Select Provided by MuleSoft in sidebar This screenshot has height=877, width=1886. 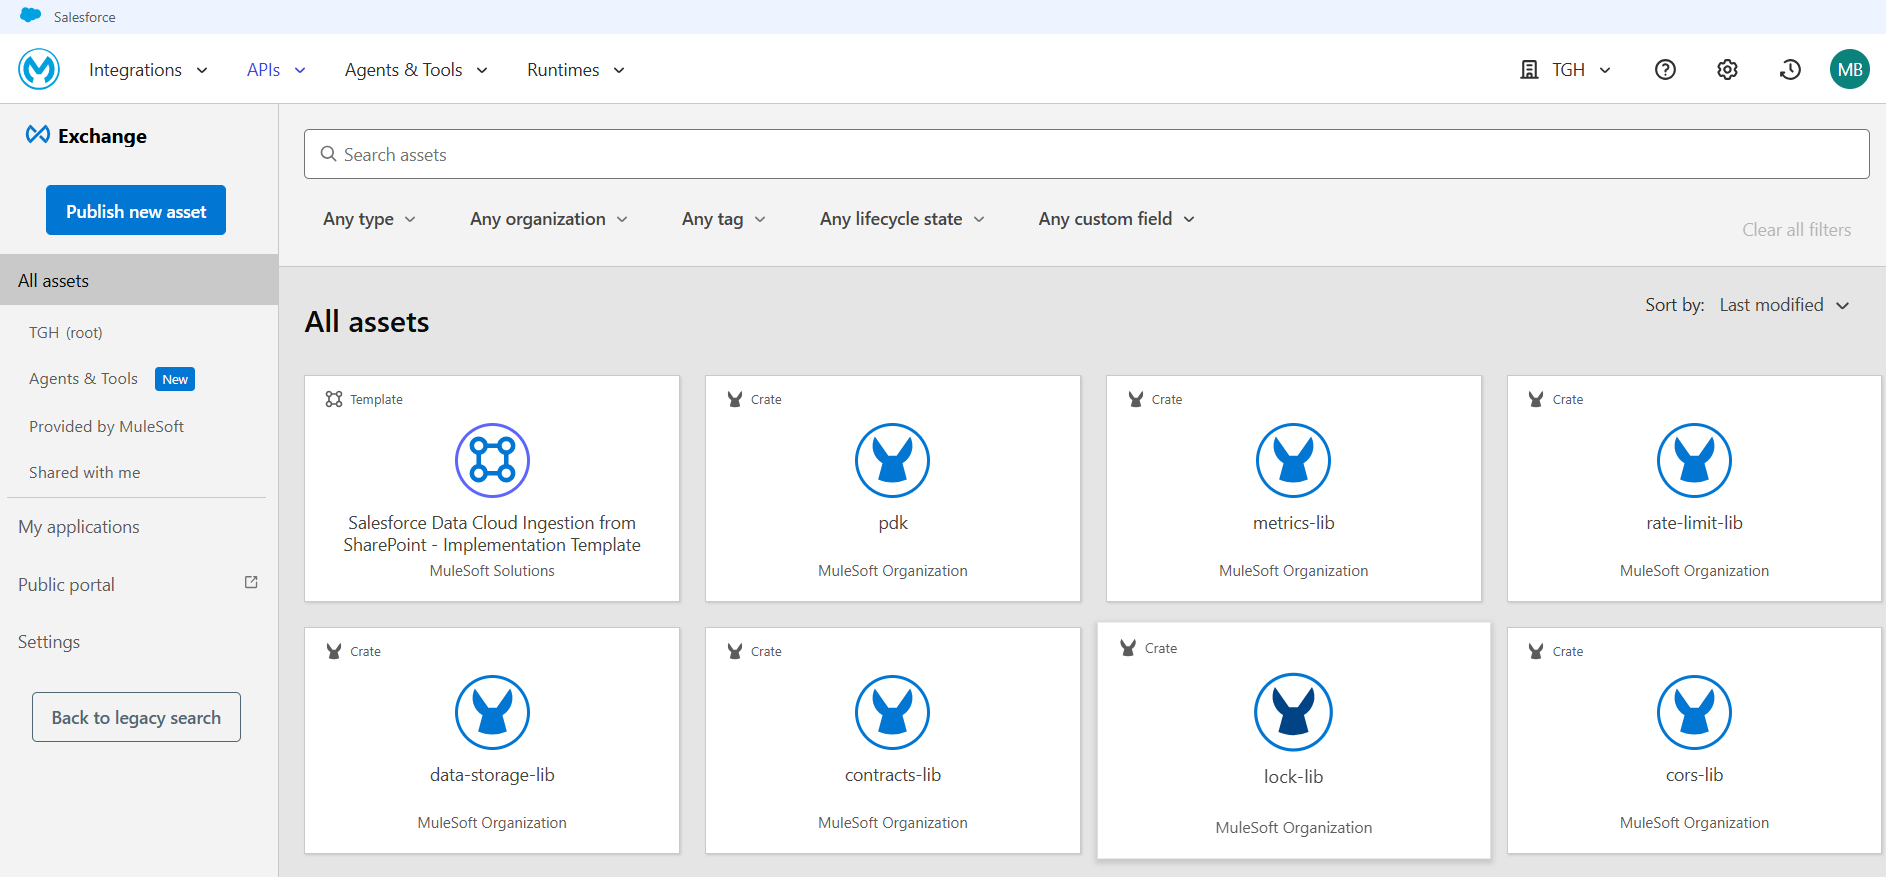(x=106, y=426)
